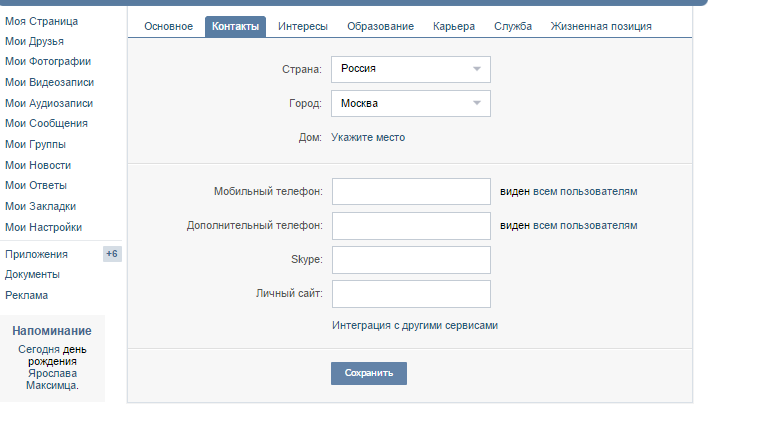The width and height of the screenshot is (784, 421).
Task: Expand the Город city dropdown showing Москва
Action: [x=411, y=104]
